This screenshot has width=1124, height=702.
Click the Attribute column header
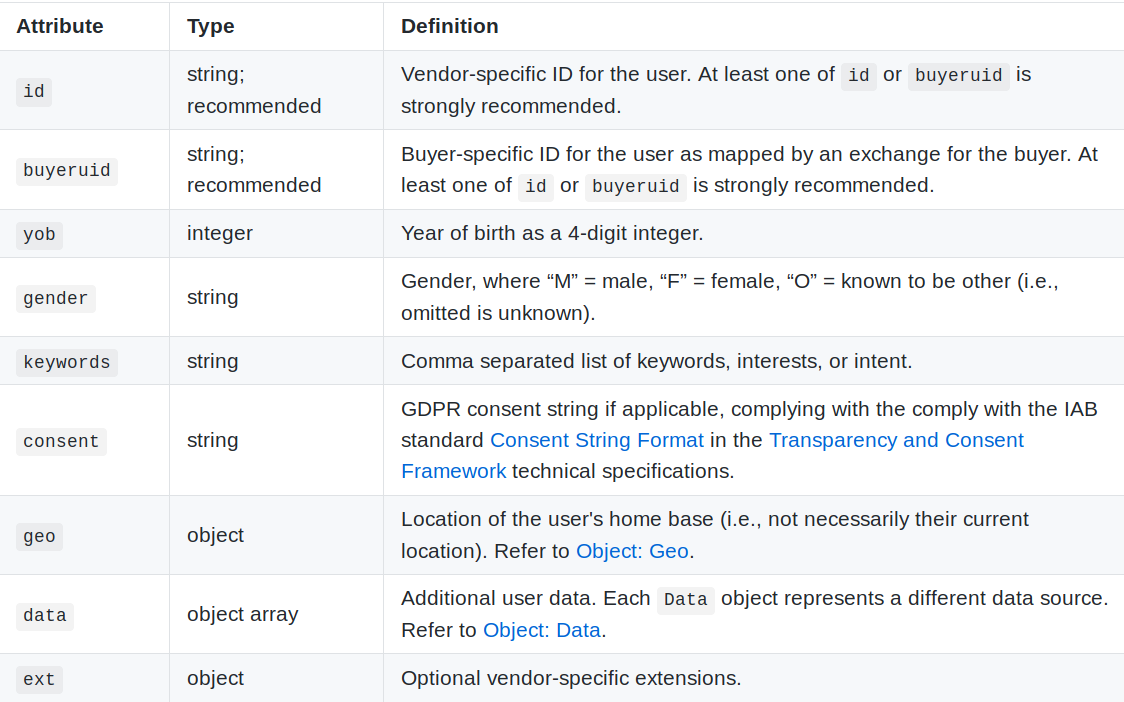[x=60, y=26]
